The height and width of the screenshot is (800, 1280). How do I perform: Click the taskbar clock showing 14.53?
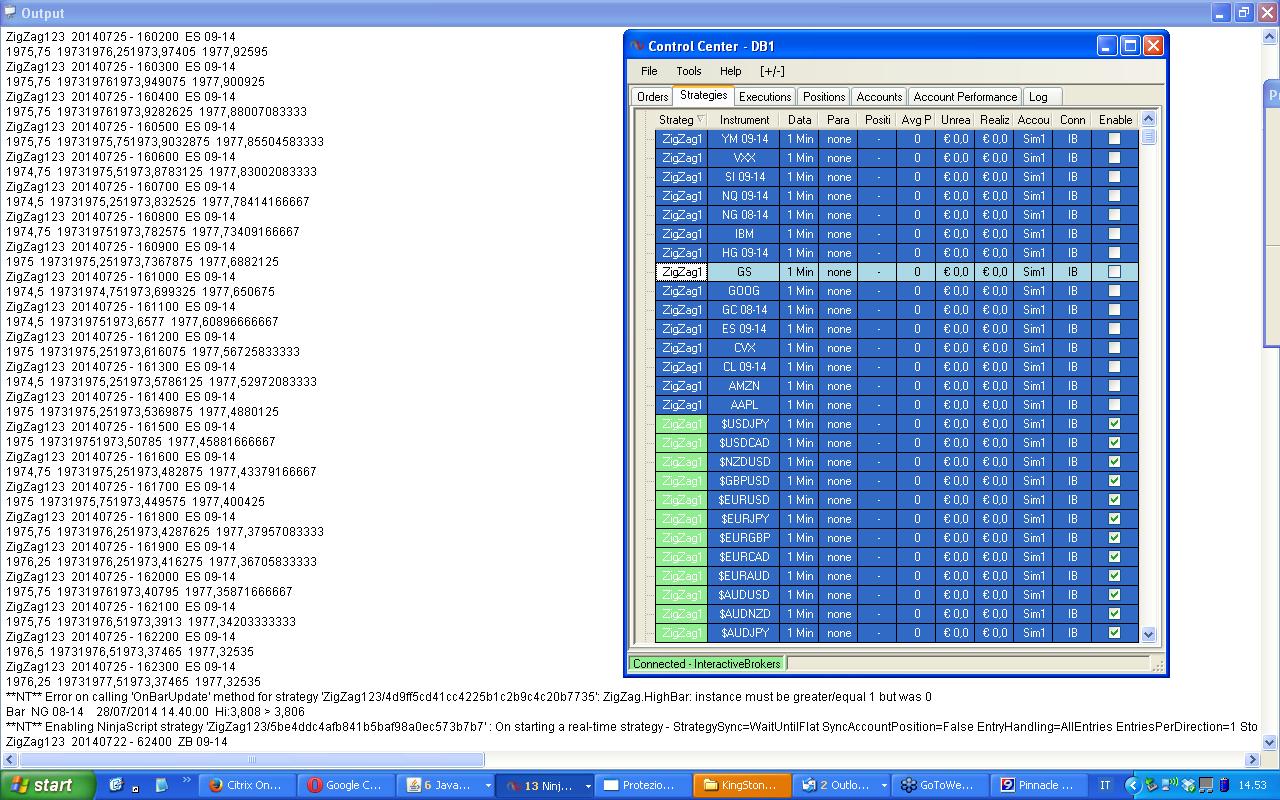1252,786
